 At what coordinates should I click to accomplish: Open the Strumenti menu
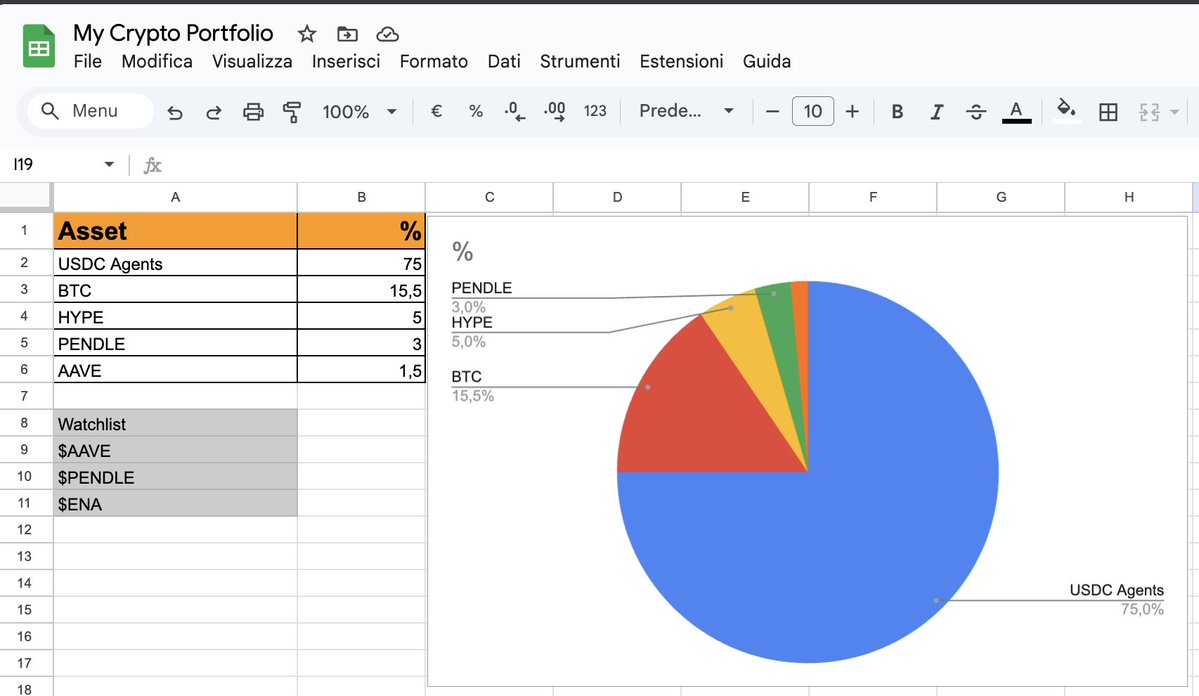tap(580, 61)
